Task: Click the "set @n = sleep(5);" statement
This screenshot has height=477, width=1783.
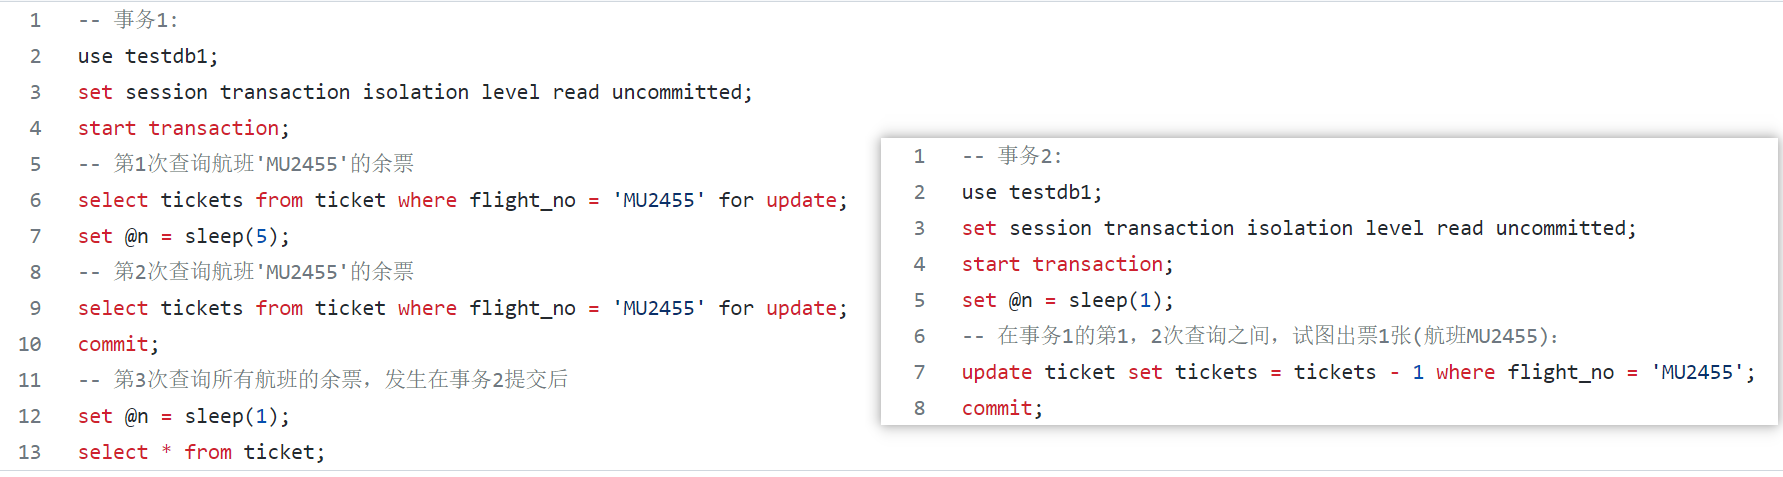Action: click(183, 236)
